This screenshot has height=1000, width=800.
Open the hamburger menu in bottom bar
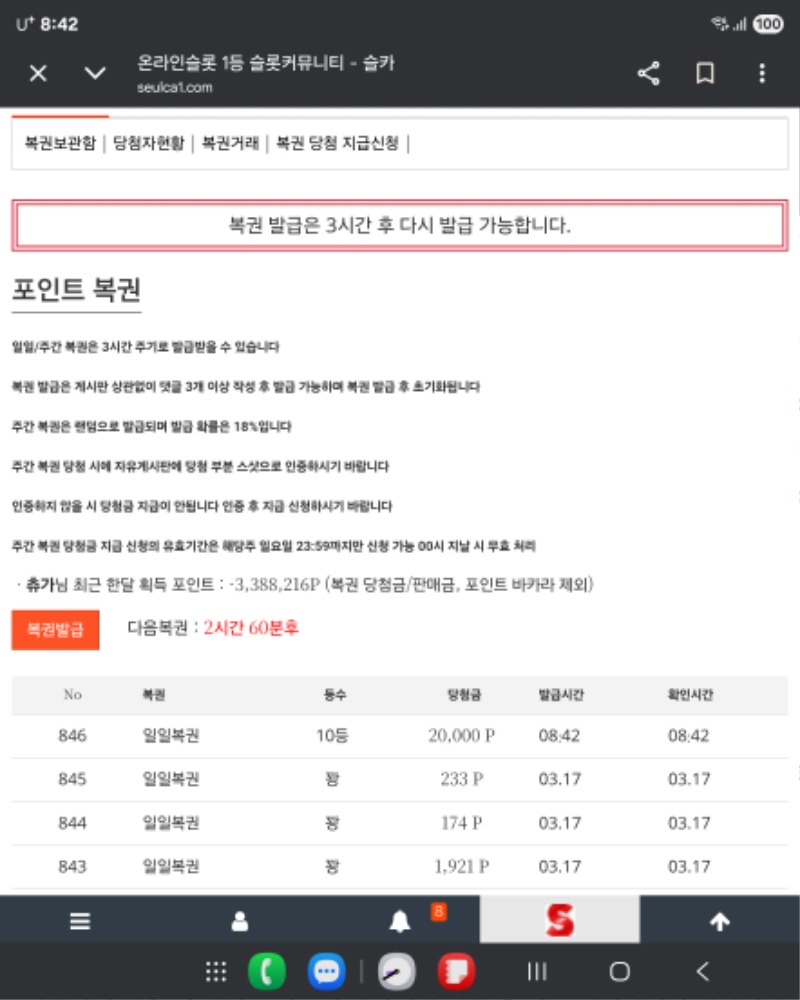[x=80, y=922]
